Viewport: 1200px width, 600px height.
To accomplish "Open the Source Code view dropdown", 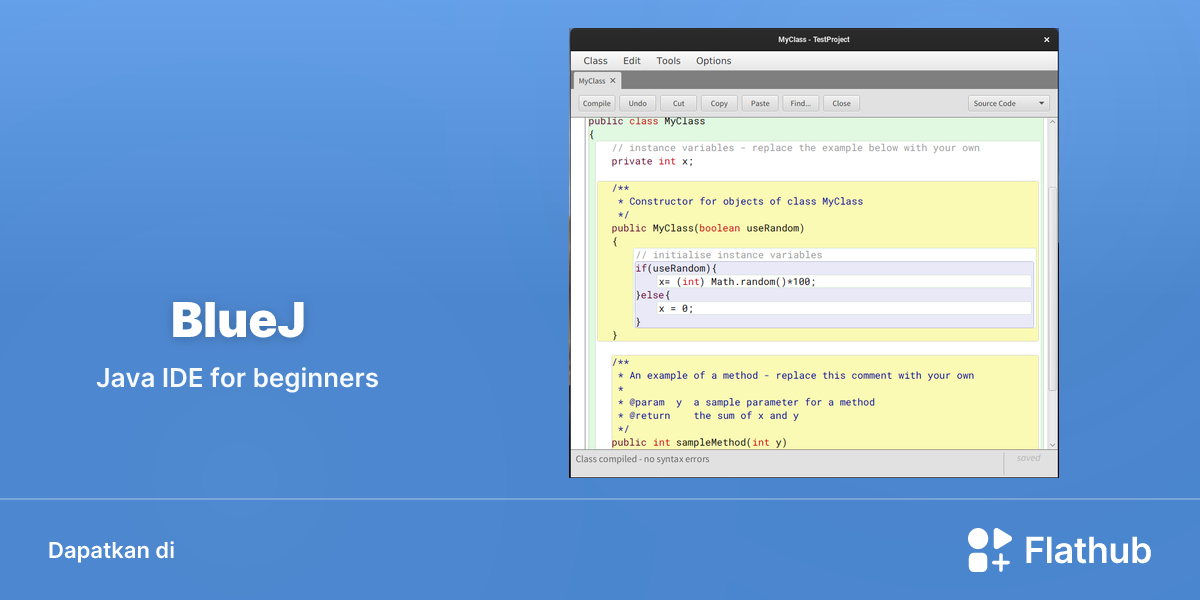I will tap(1009, 103).
